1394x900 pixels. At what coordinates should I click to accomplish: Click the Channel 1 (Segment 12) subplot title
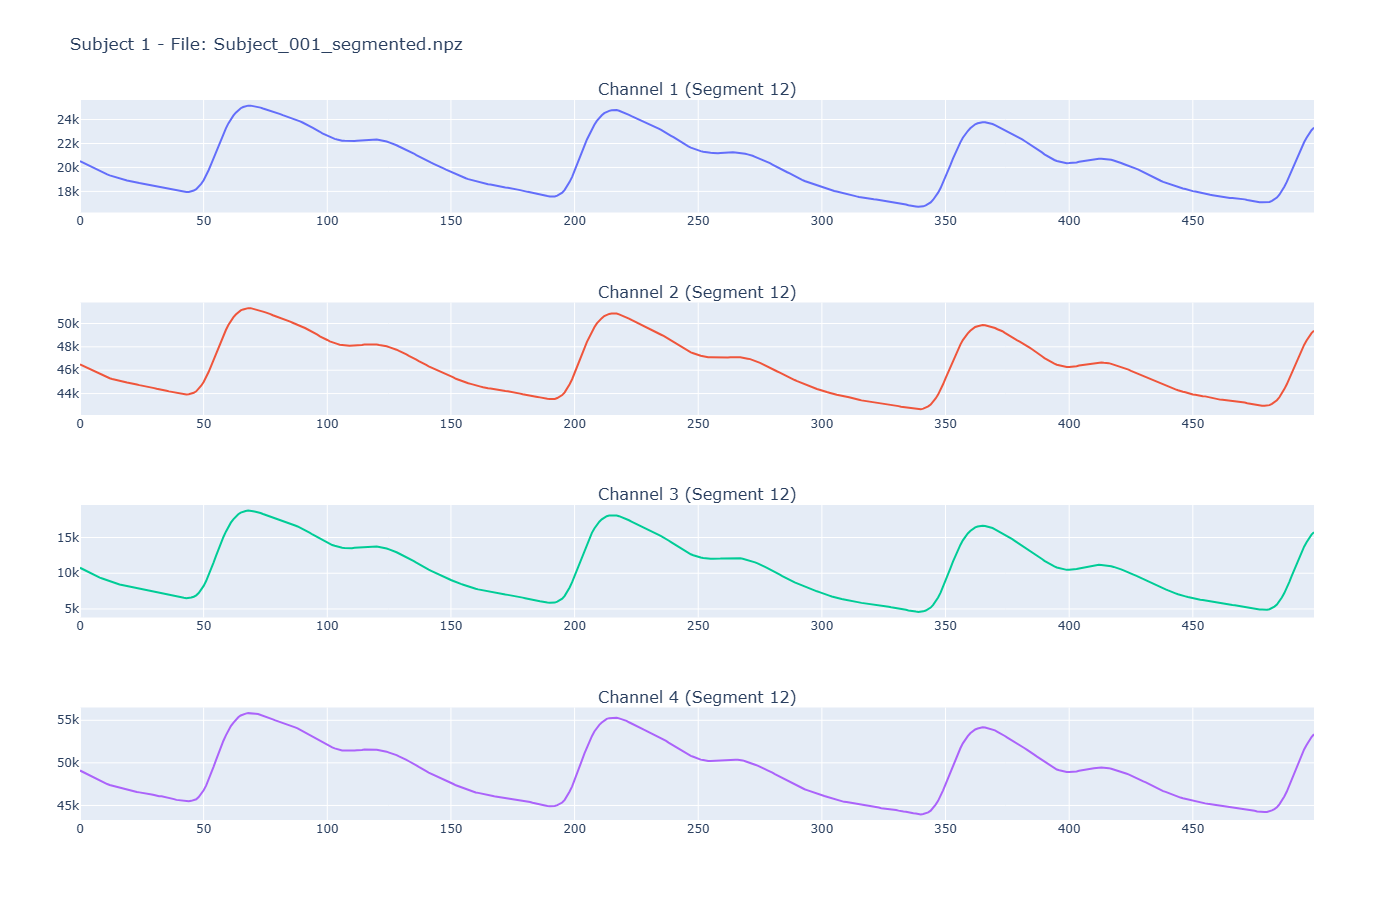tap(696, 89)
